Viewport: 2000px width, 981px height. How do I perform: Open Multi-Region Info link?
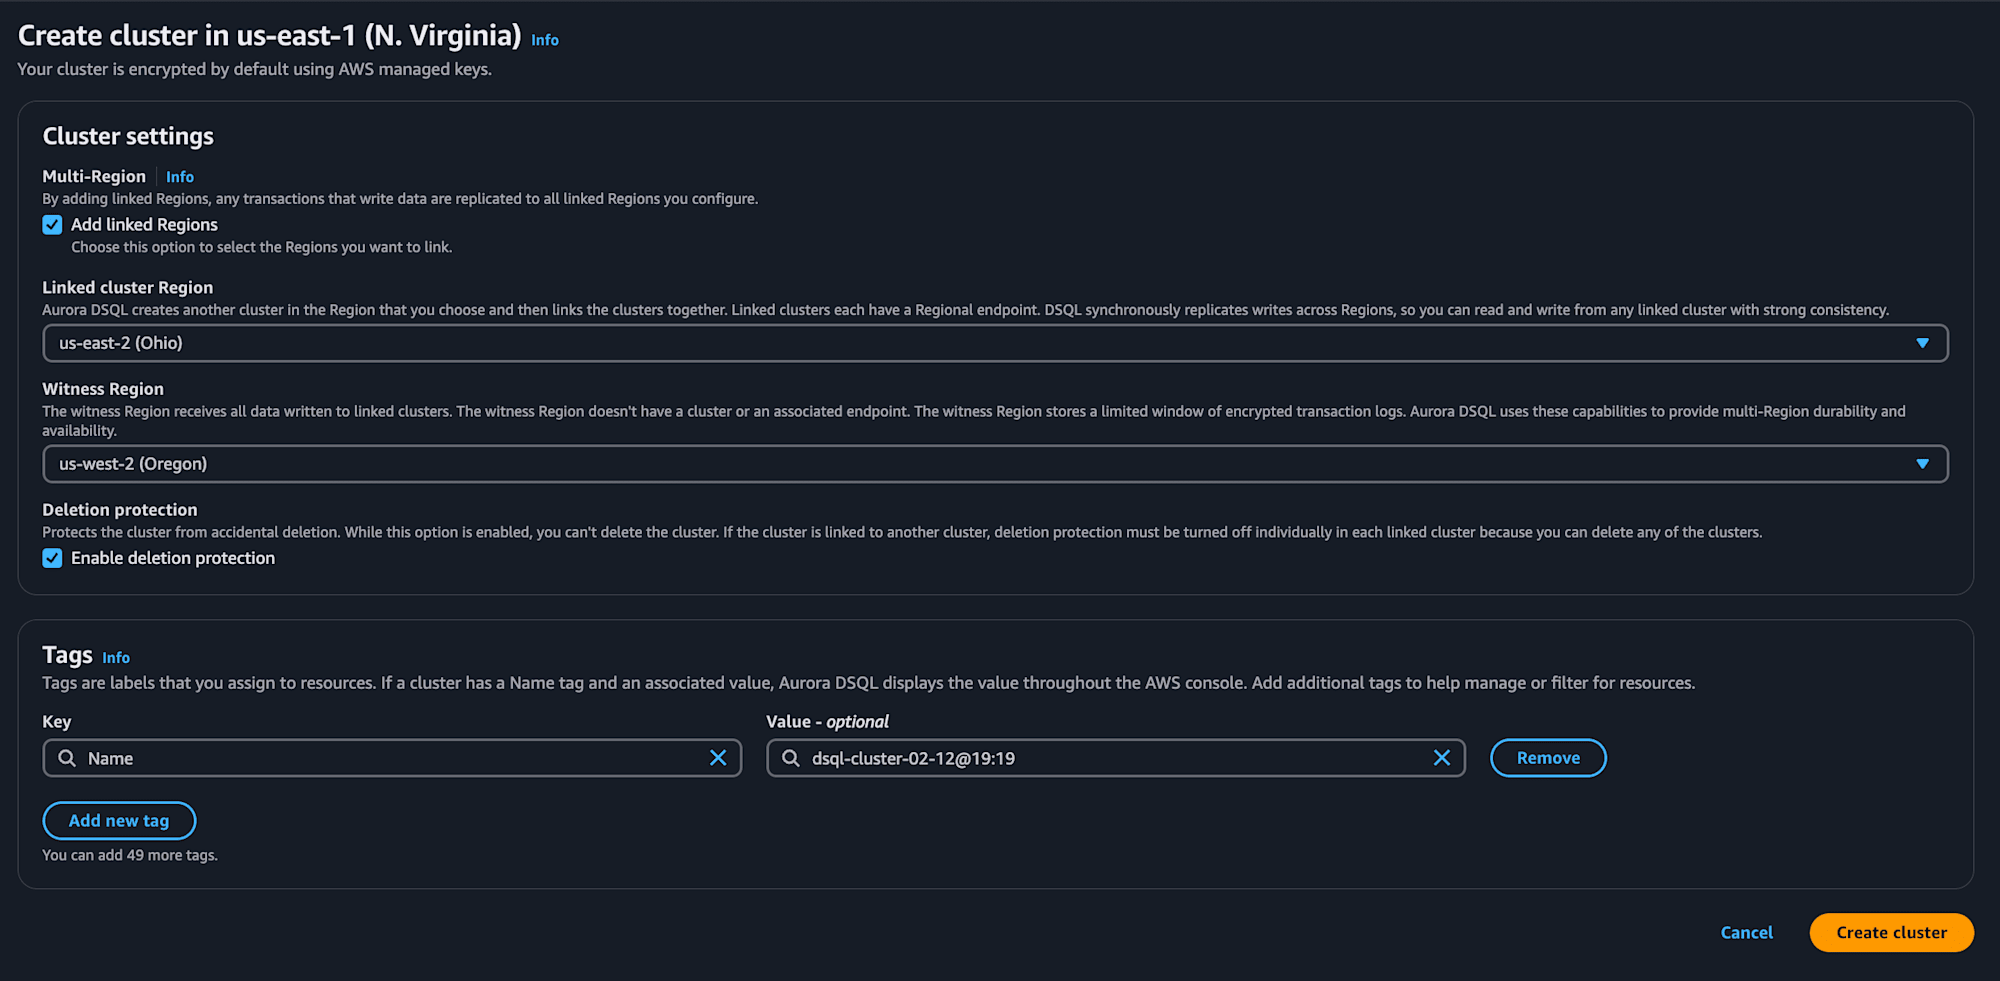180,177
